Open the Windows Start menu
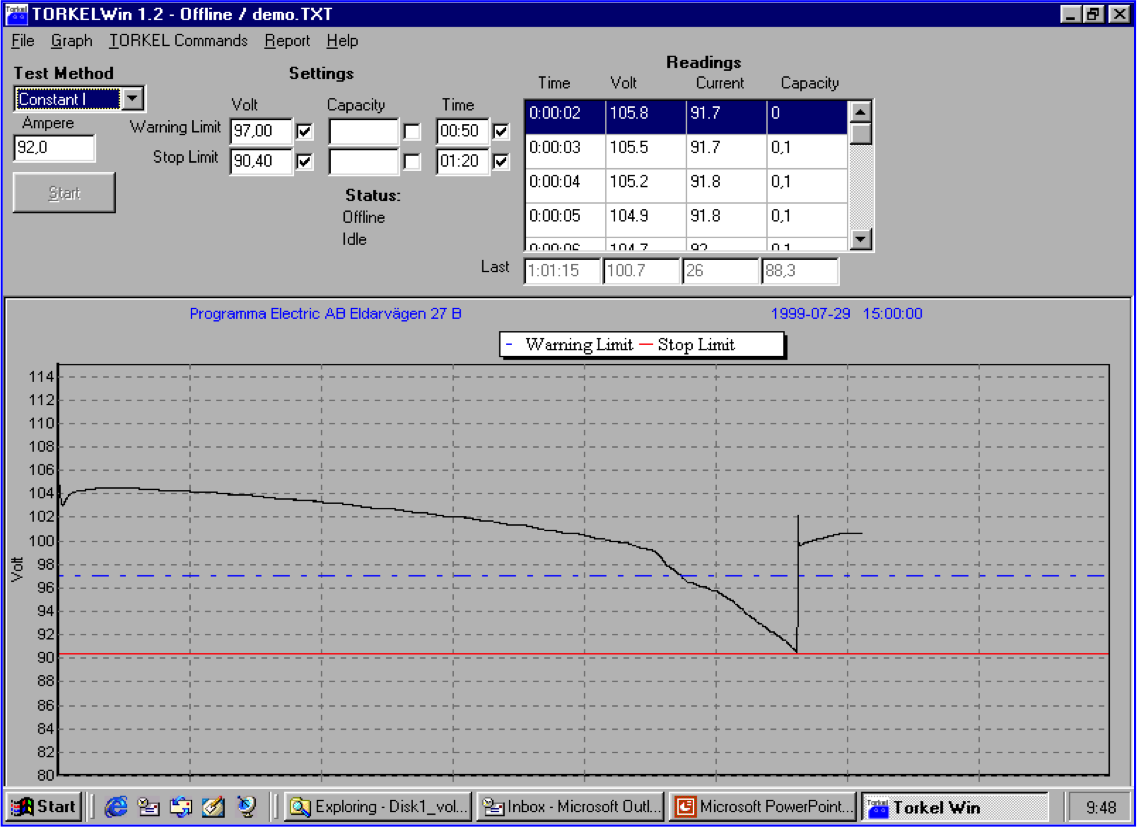This screenshot has height=827, width=1137. point(43,807)
